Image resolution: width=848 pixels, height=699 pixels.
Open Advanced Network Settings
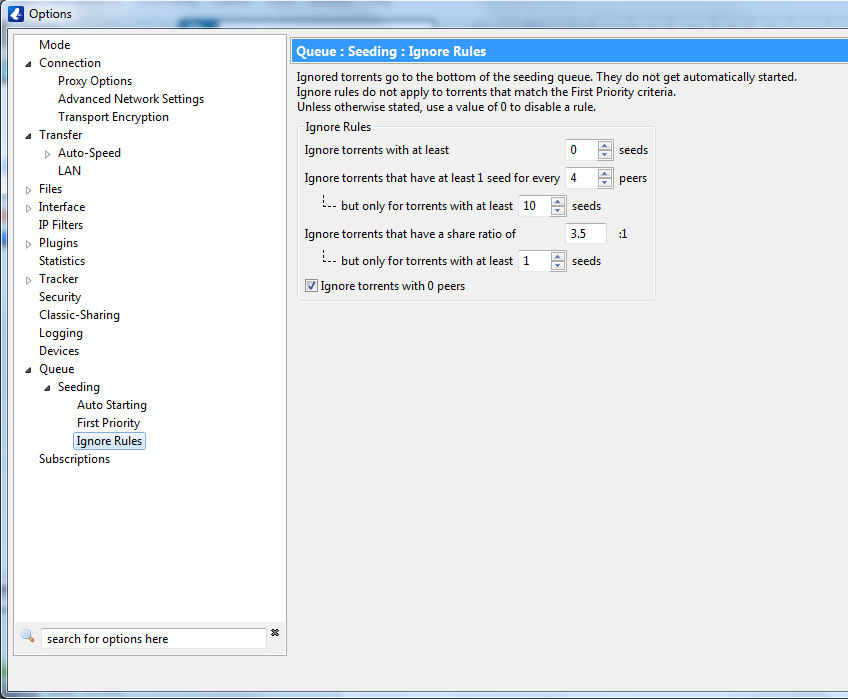[x=131, y=99]
